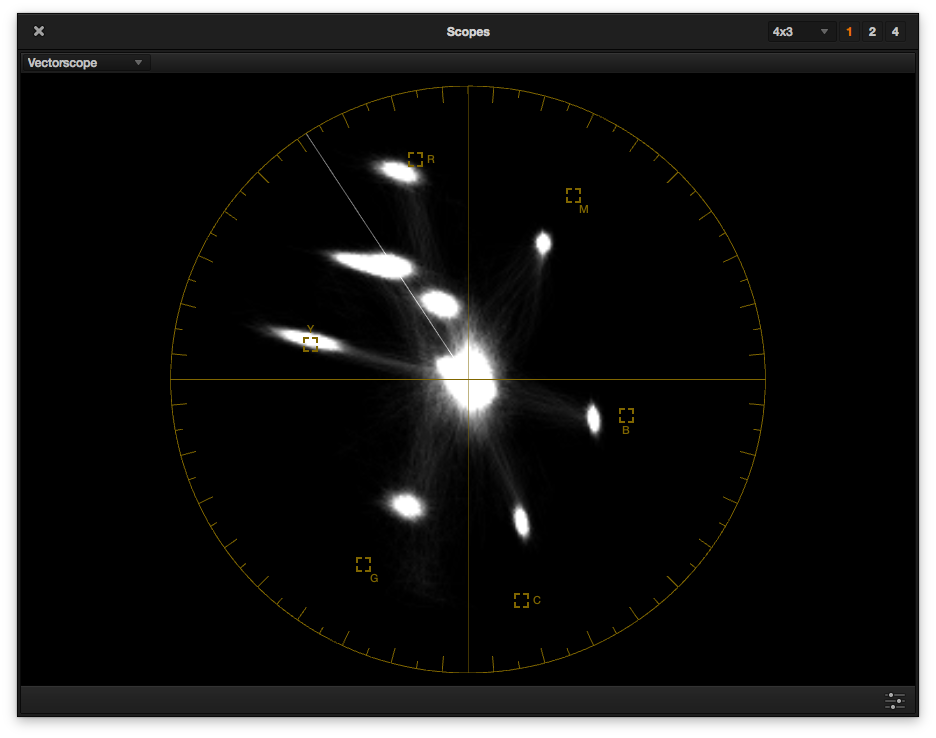Screen dimensions: 936x738
Task: Switch to two-scope view (2)
Action: pos(872,32)
